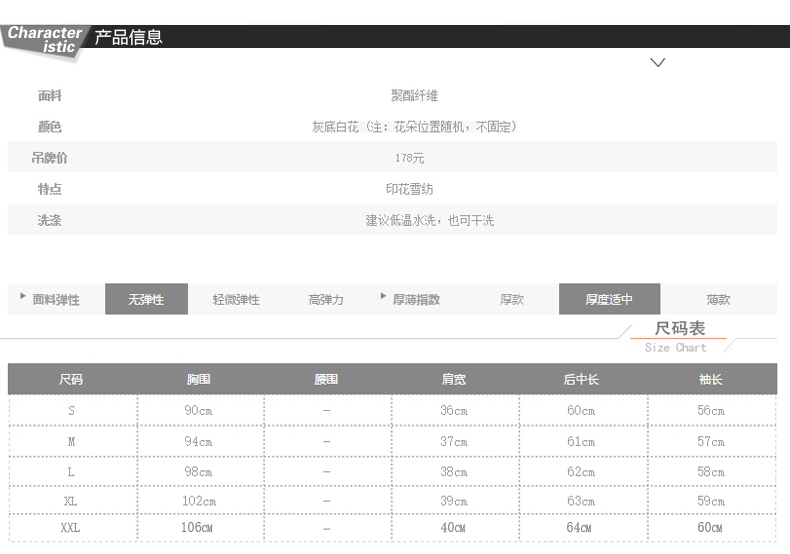Choose the 薄款 thickness option
The image size is (790, 554).
point(718,299)
